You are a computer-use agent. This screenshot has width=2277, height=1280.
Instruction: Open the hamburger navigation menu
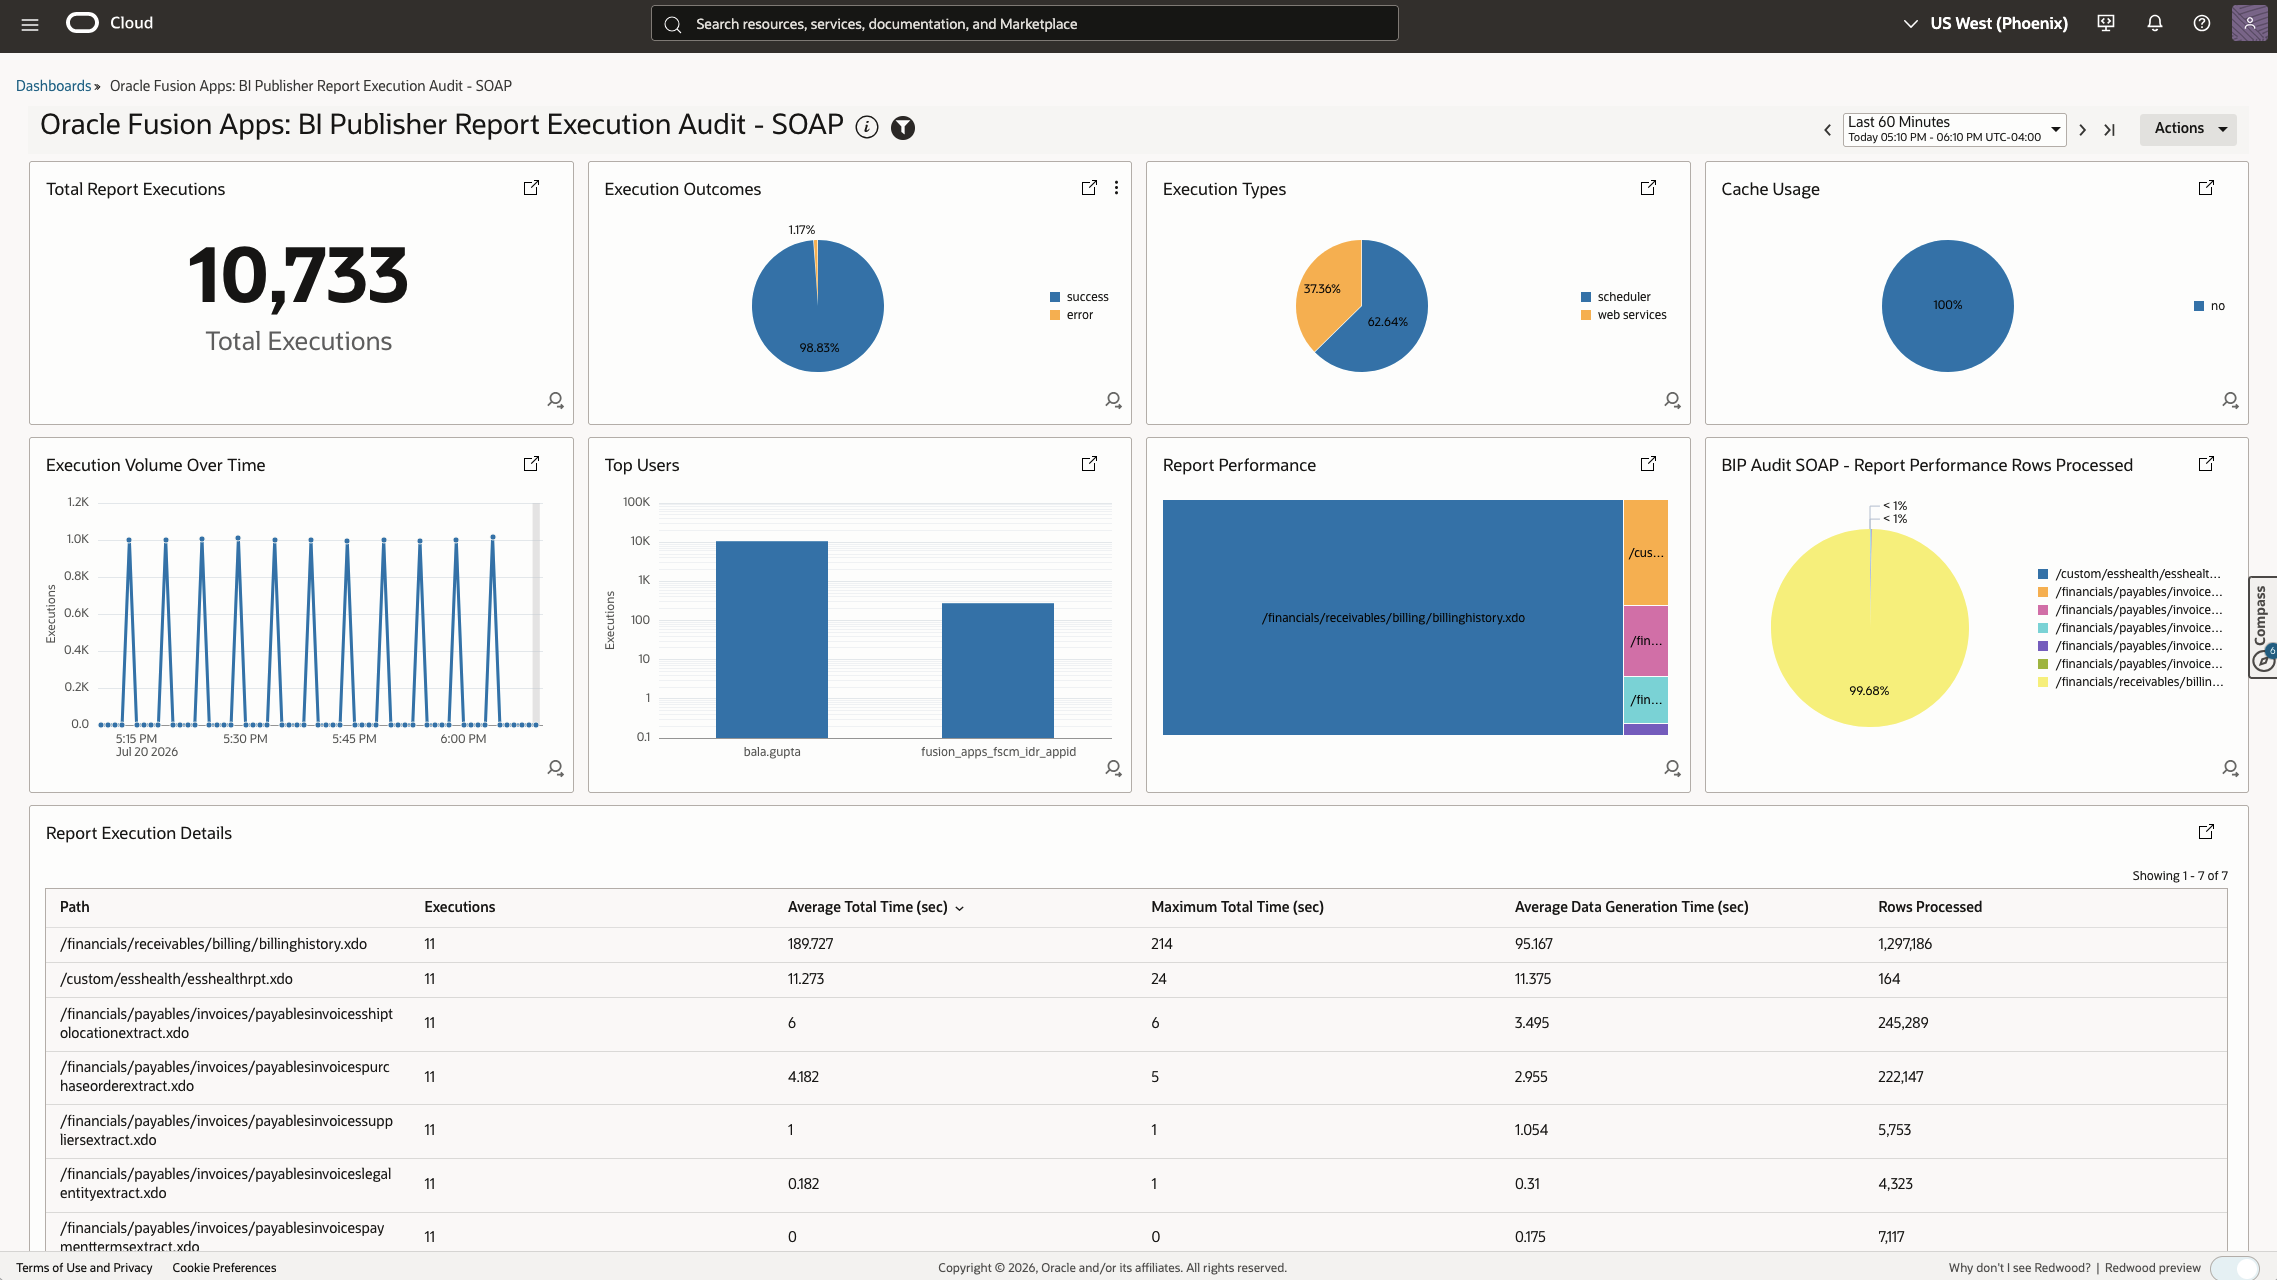(x=30, y=24)
